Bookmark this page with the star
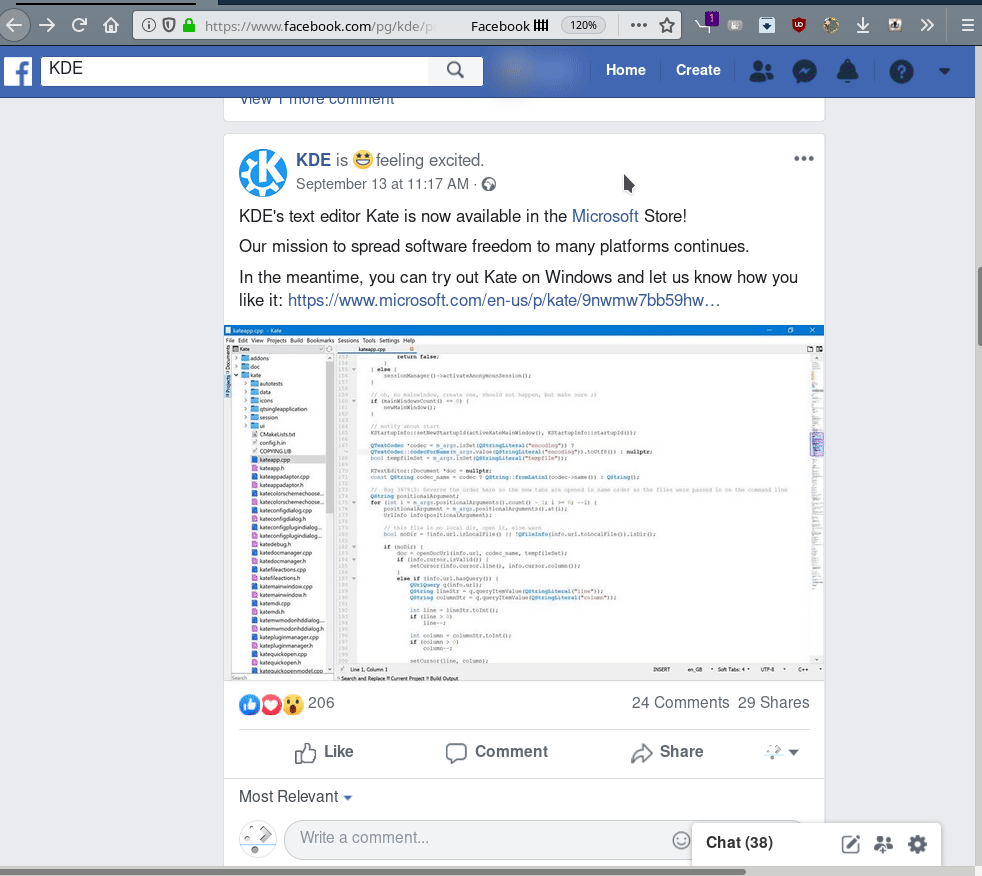Screen dimensions: 982x876 tap(667, 25)
